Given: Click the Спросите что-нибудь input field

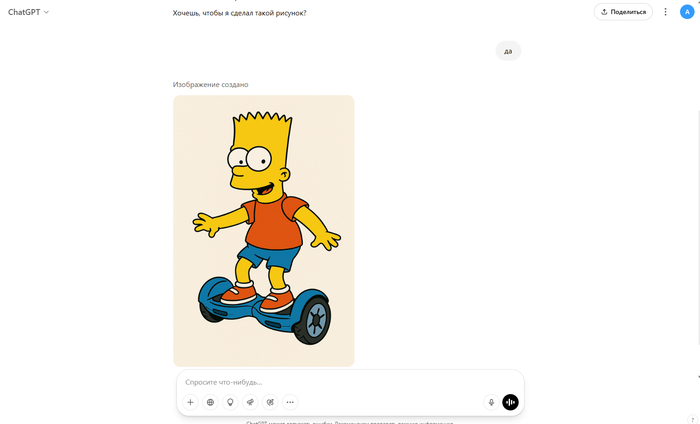Looking at the screenshot, I should click(340, 382).
